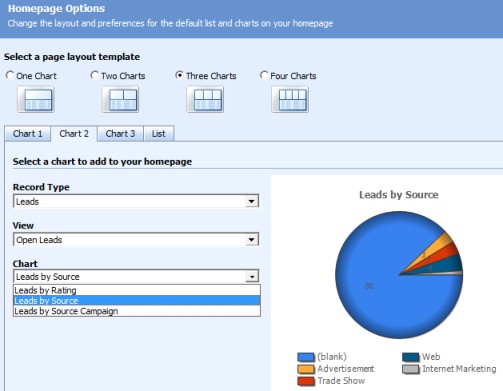Viewport: 503px width, 391px height.
Task: Click 'Select a page layout template' heading
Action: tap(72, 57)
